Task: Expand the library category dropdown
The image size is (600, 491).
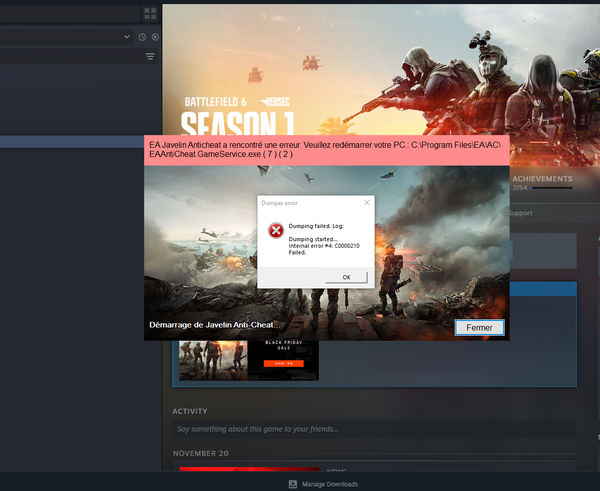Action: click(x=127, y=37)
